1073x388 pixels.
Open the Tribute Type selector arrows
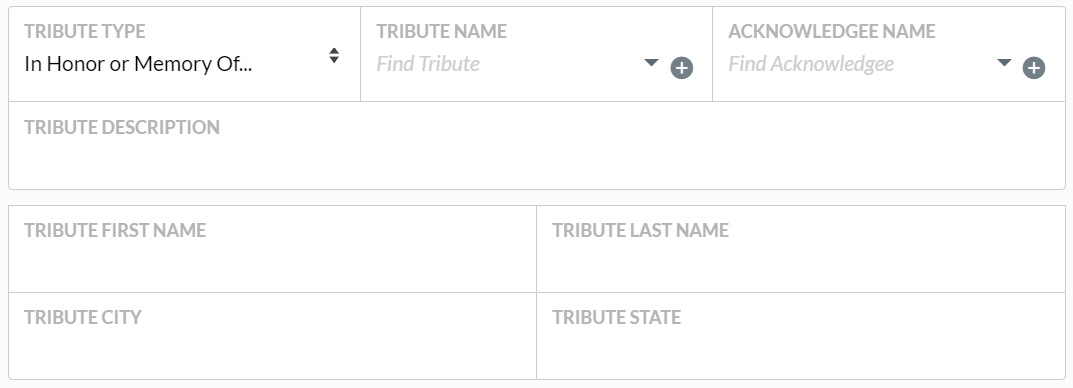334,55
